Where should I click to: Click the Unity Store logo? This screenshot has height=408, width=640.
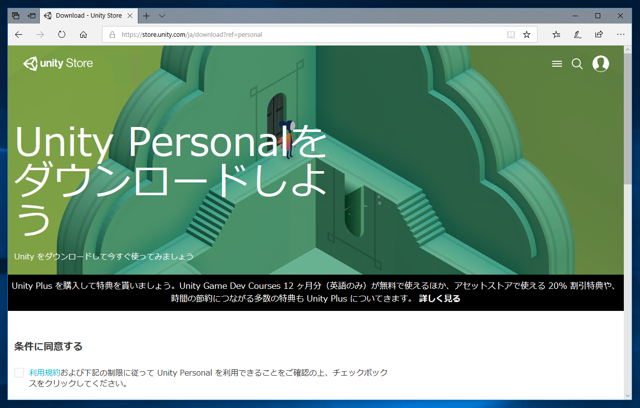58,64
